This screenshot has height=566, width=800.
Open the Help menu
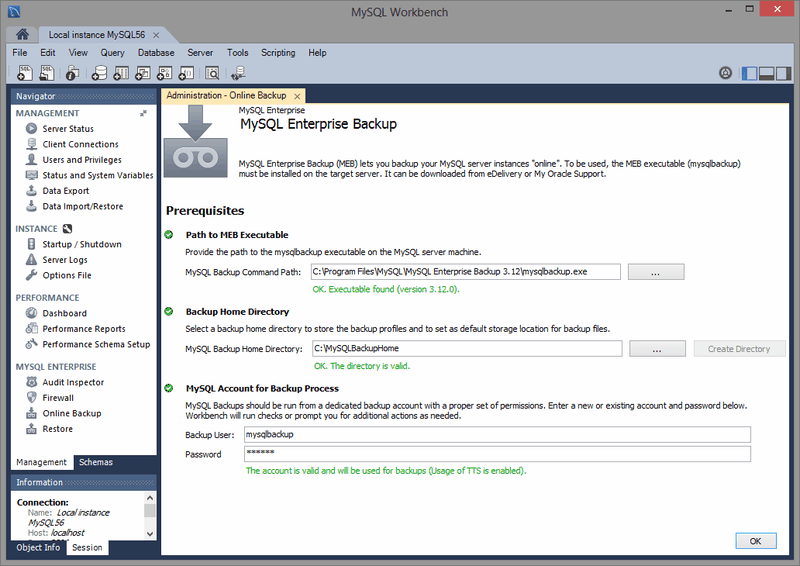coord(317,53)
